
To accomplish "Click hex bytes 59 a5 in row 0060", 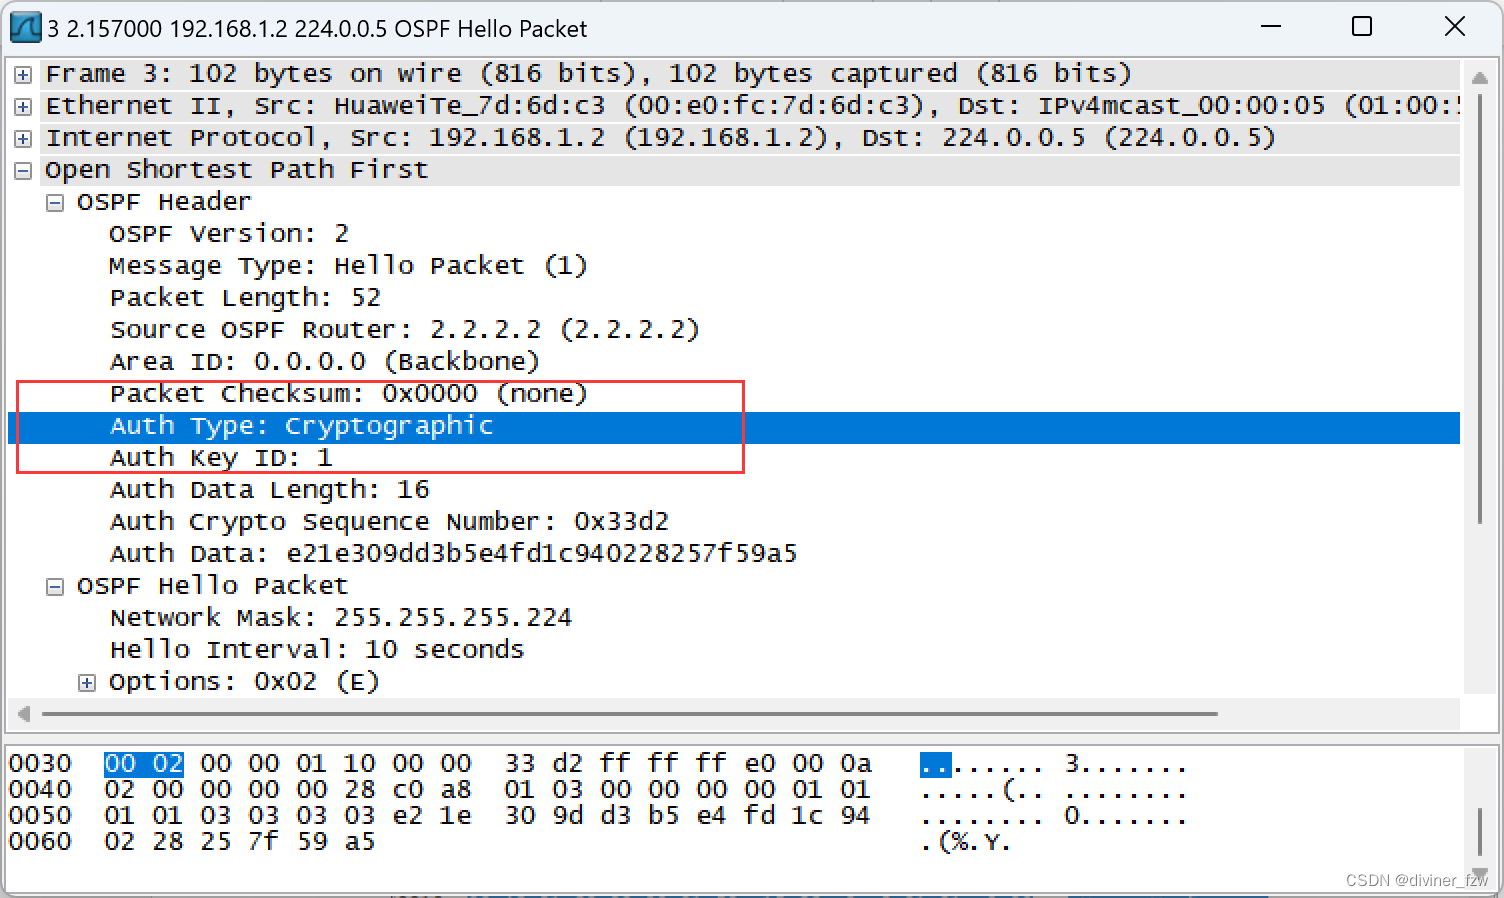I will [336, 842].
